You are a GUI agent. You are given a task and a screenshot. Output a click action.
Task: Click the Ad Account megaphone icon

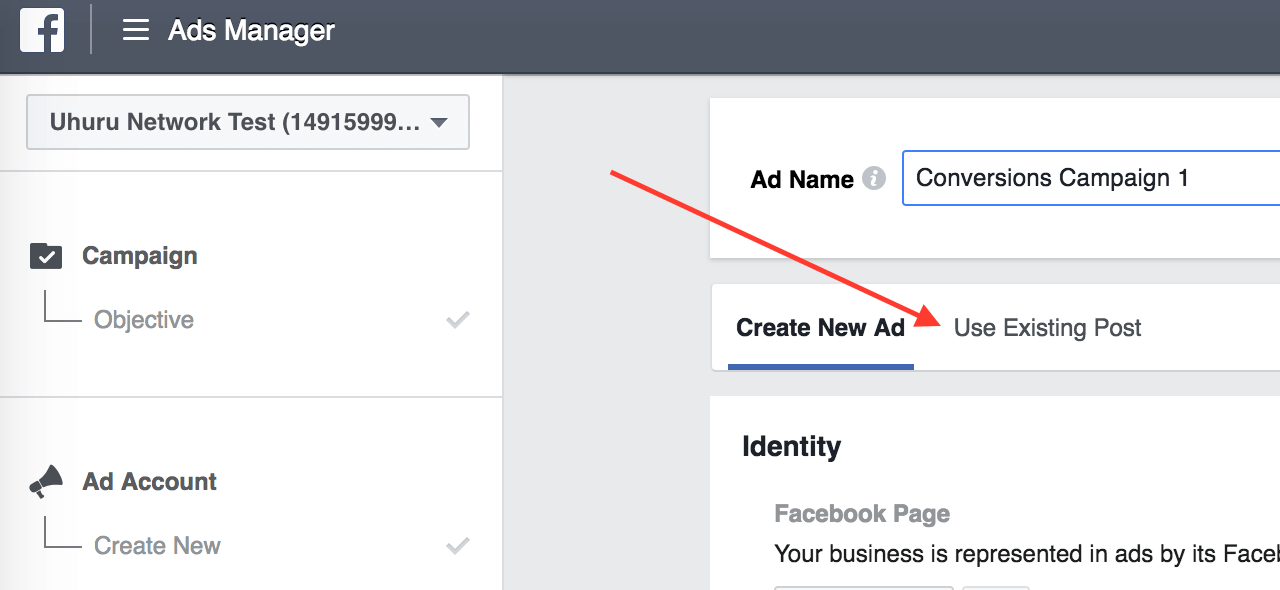click(x=46, y=482)
